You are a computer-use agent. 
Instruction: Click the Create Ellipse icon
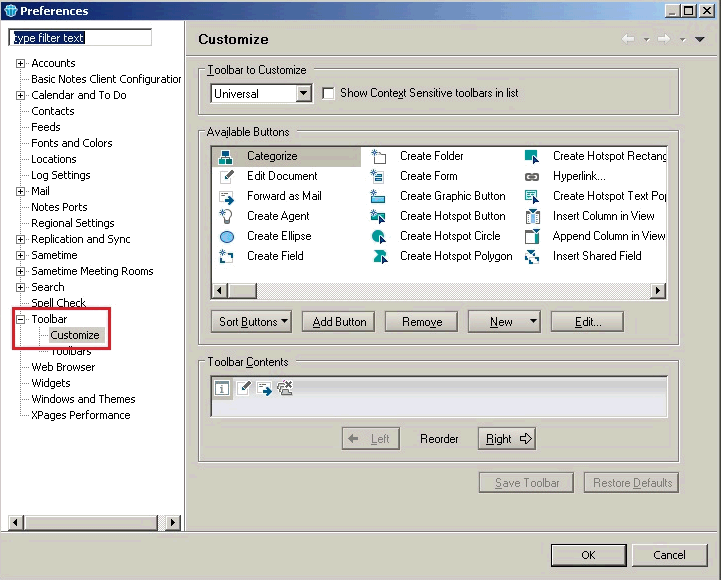(x=226, y=236)
